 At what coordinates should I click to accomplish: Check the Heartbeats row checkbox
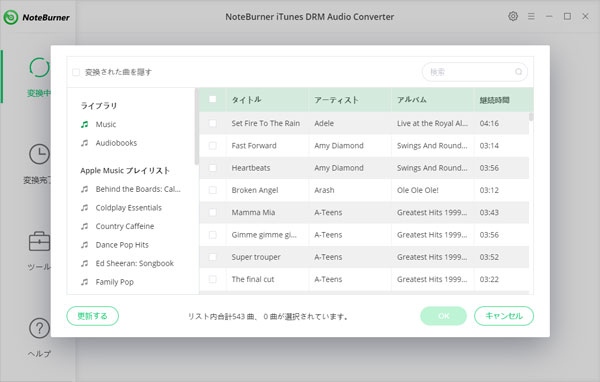212,168
